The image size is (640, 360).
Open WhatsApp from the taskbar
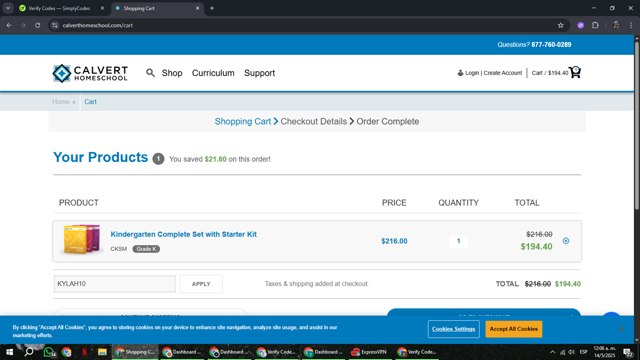tap(49, 352)
